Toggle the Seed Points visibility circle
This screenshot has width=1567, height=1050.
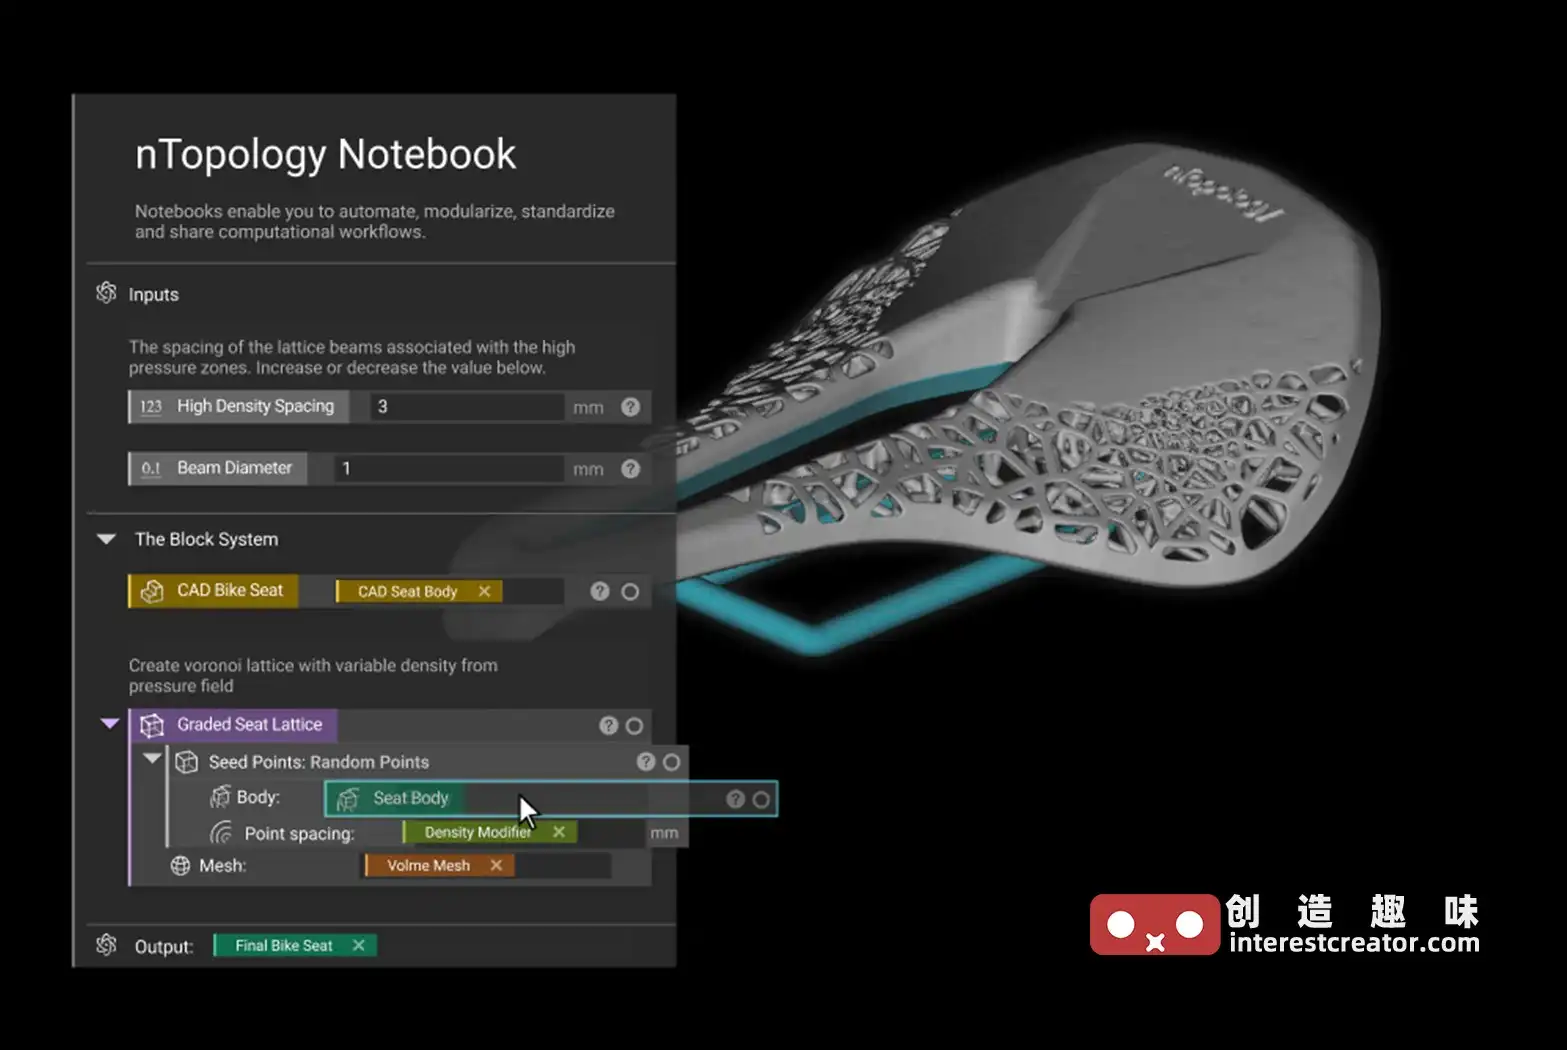point(672,762)
